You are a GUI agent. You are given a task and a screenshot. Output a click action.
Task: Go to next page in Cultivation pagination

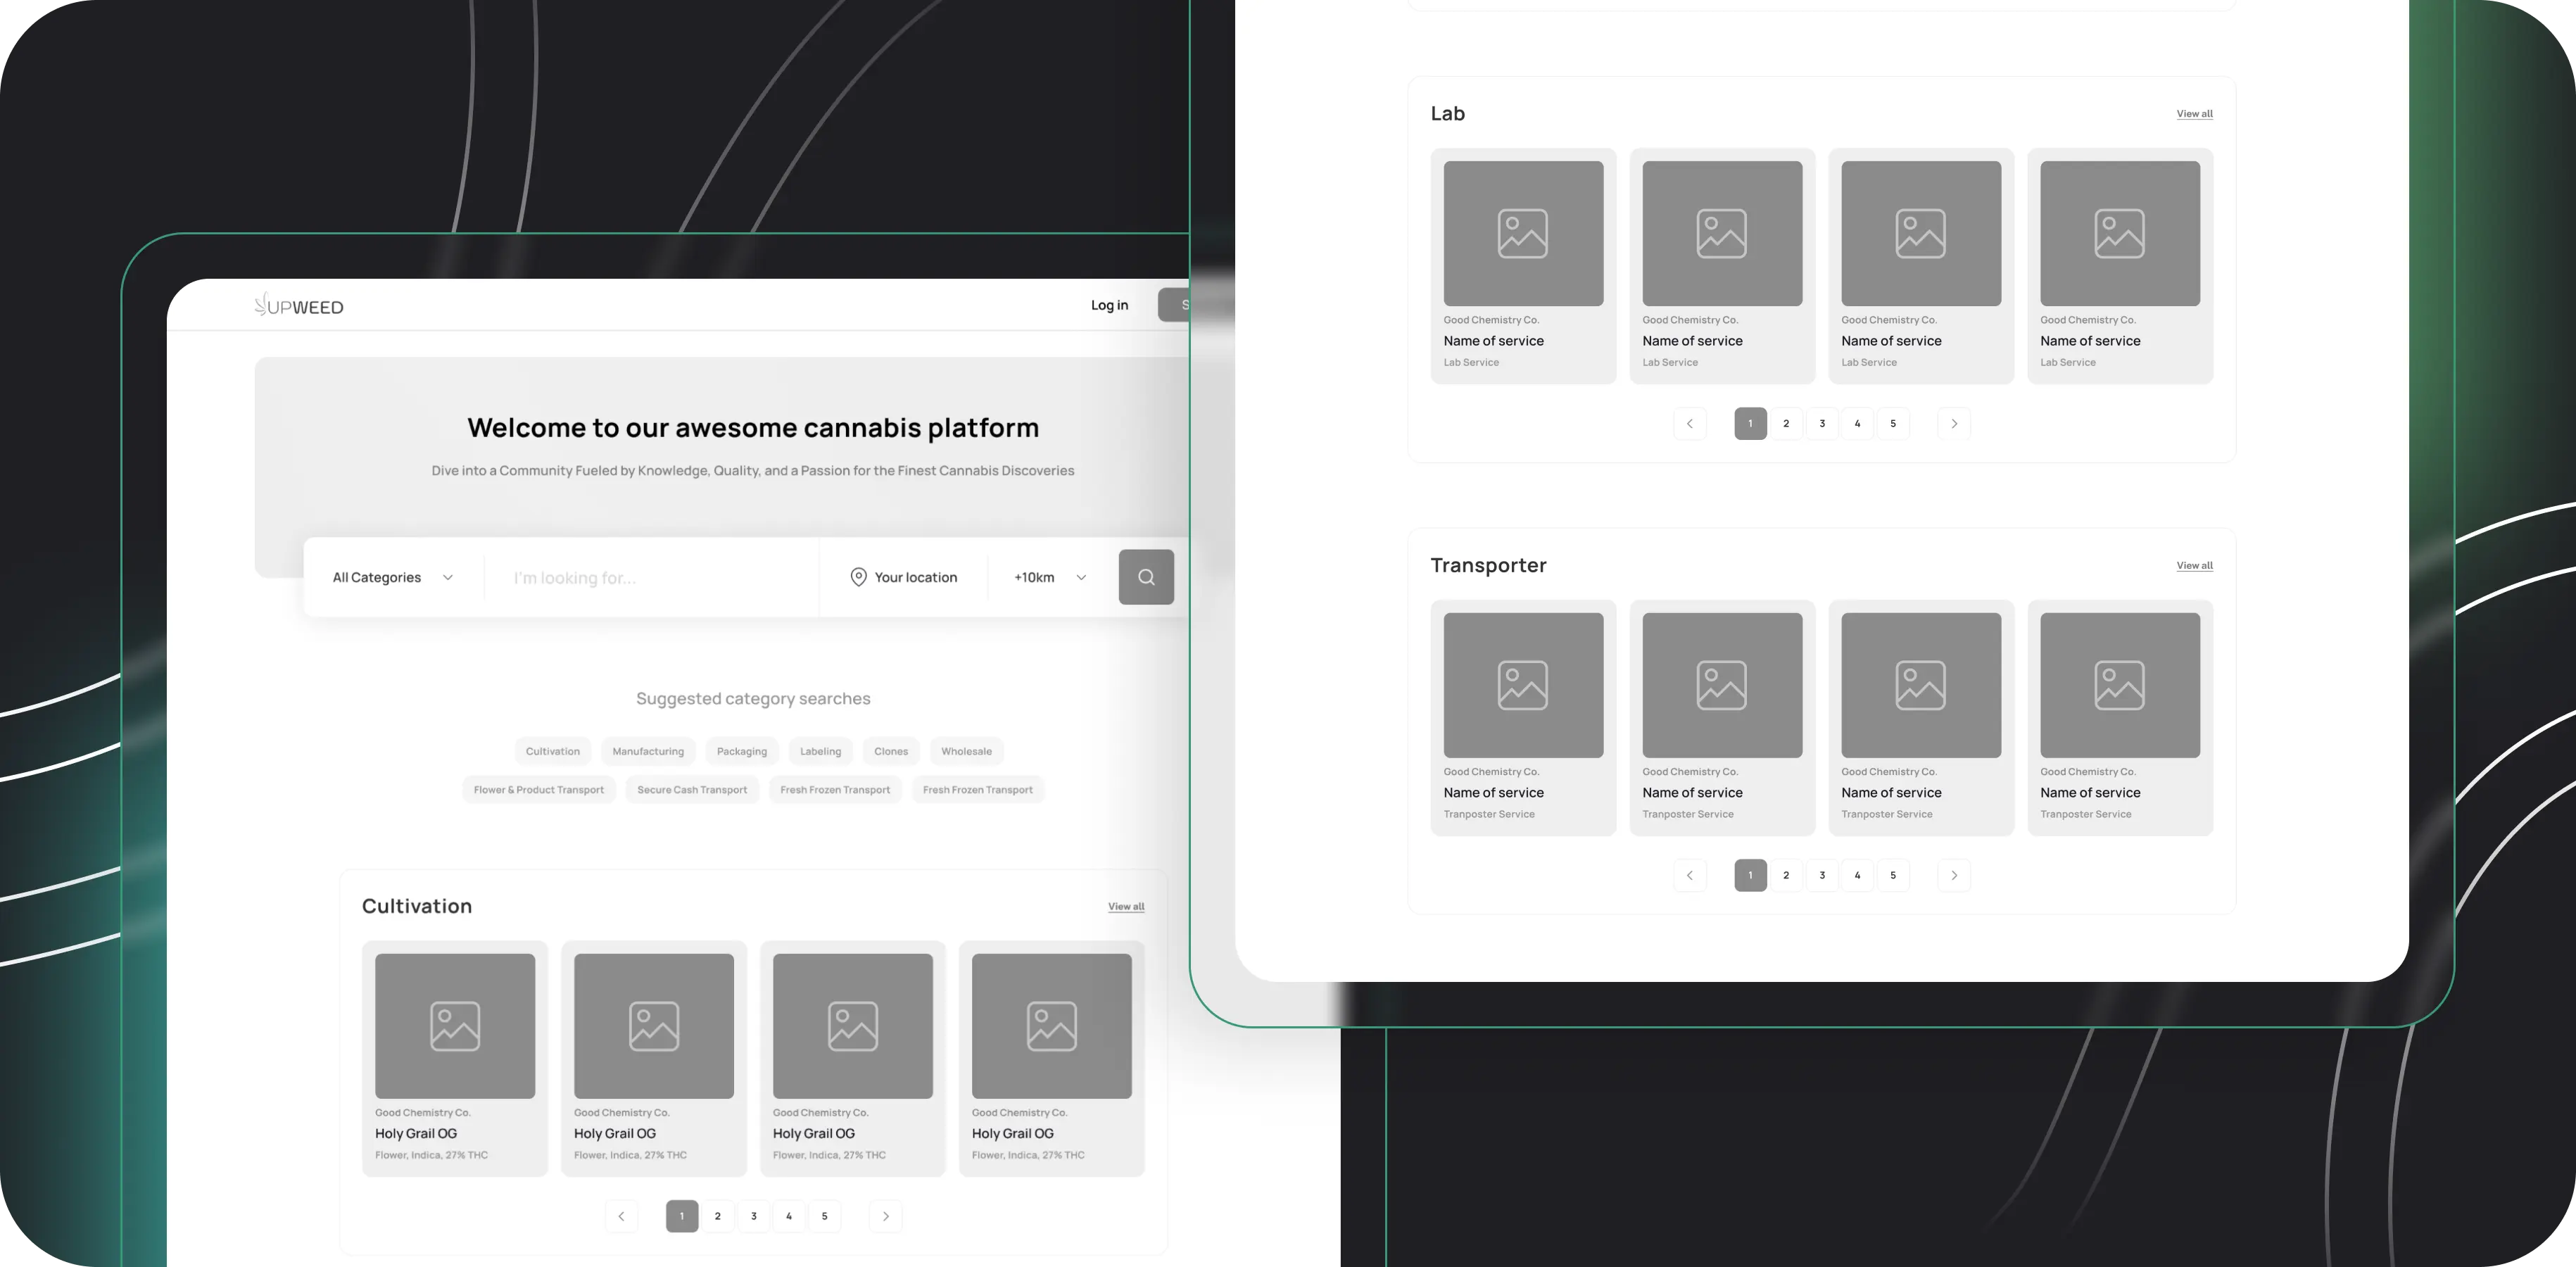[x=886, y=1216]
